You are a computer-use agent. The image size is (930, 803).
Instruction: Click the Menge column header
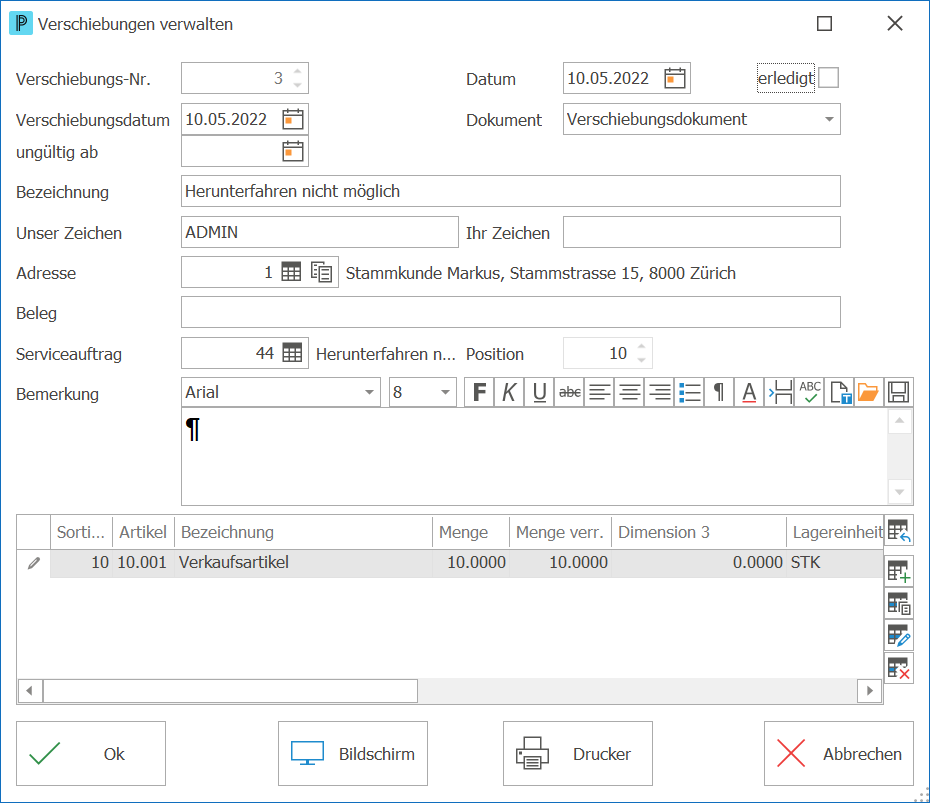[x=471, y=532]
